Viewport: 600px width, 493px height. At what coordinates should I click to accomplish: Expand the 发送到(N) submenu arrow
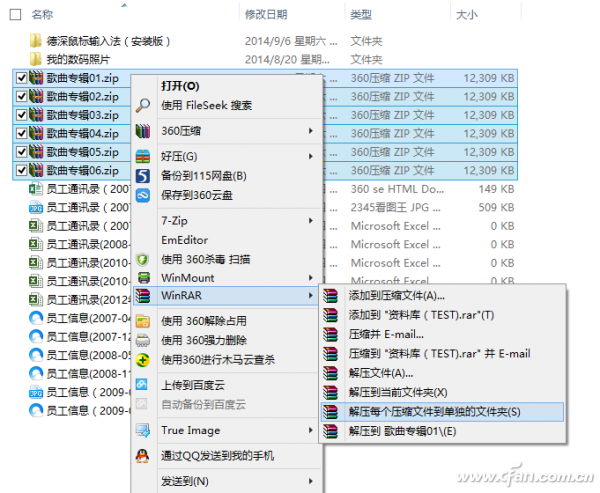pos(311,481)
